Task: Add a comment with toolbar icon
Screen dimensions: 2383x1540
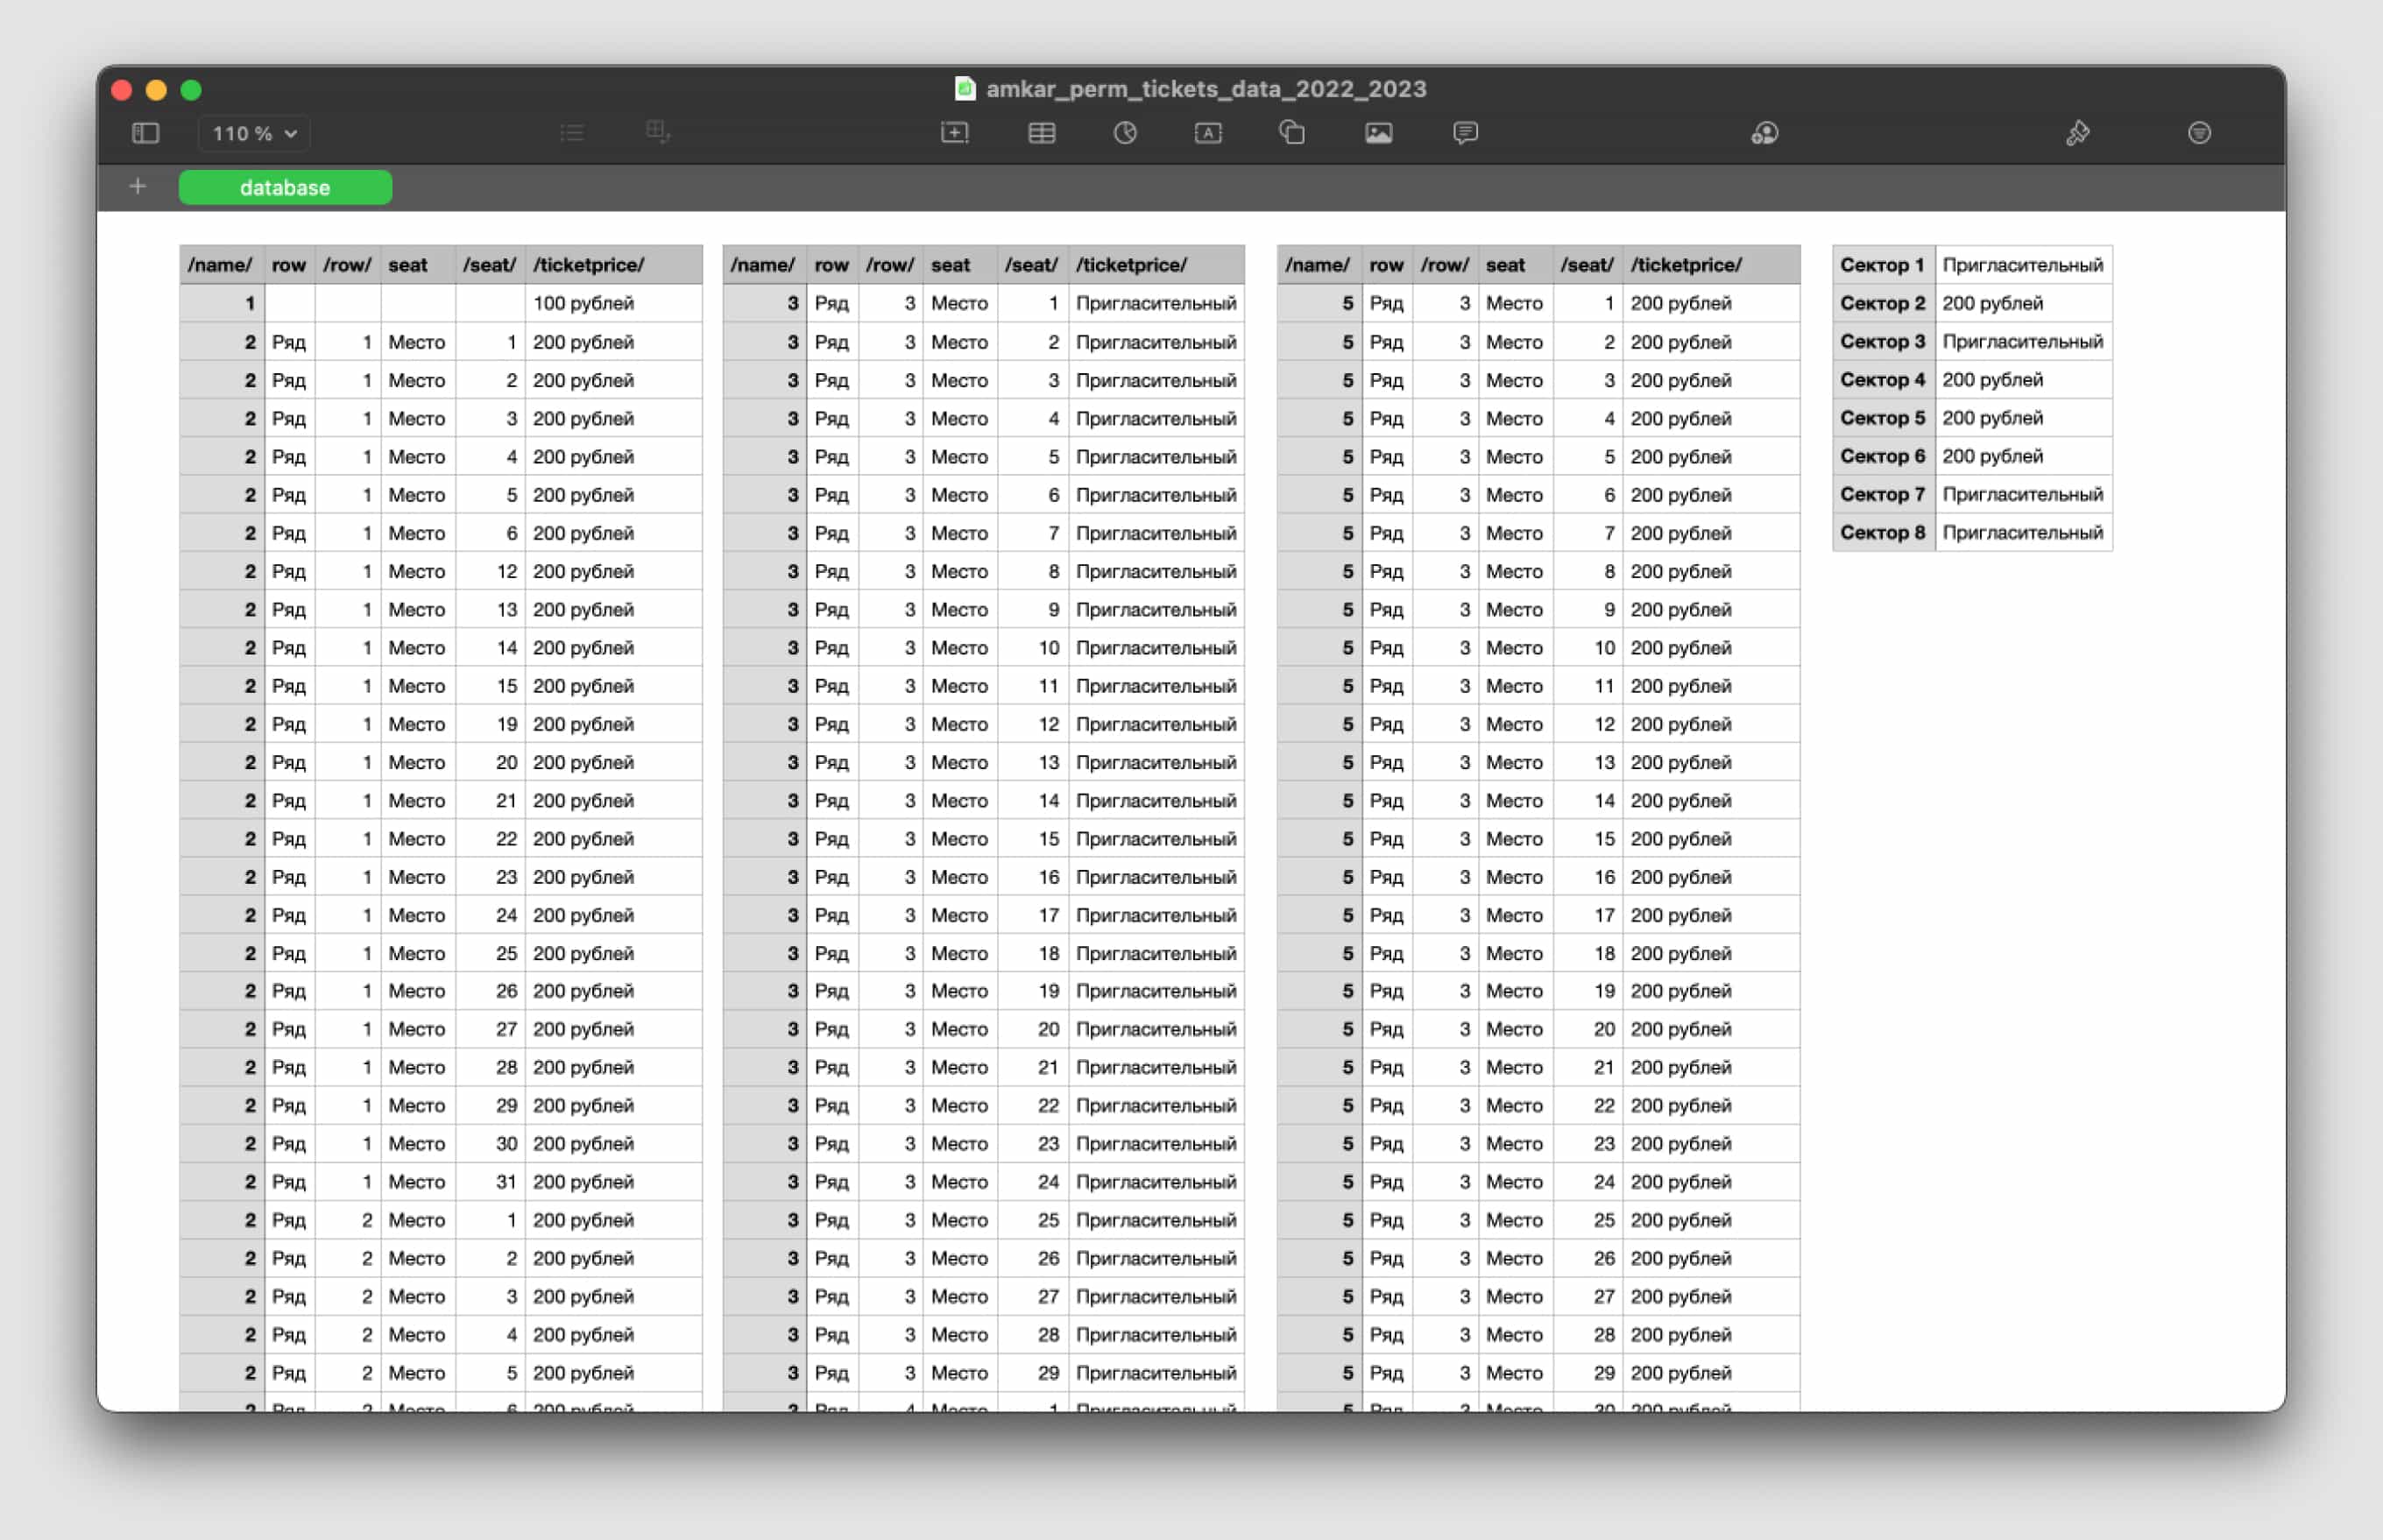Action: tap(1465, 133)
